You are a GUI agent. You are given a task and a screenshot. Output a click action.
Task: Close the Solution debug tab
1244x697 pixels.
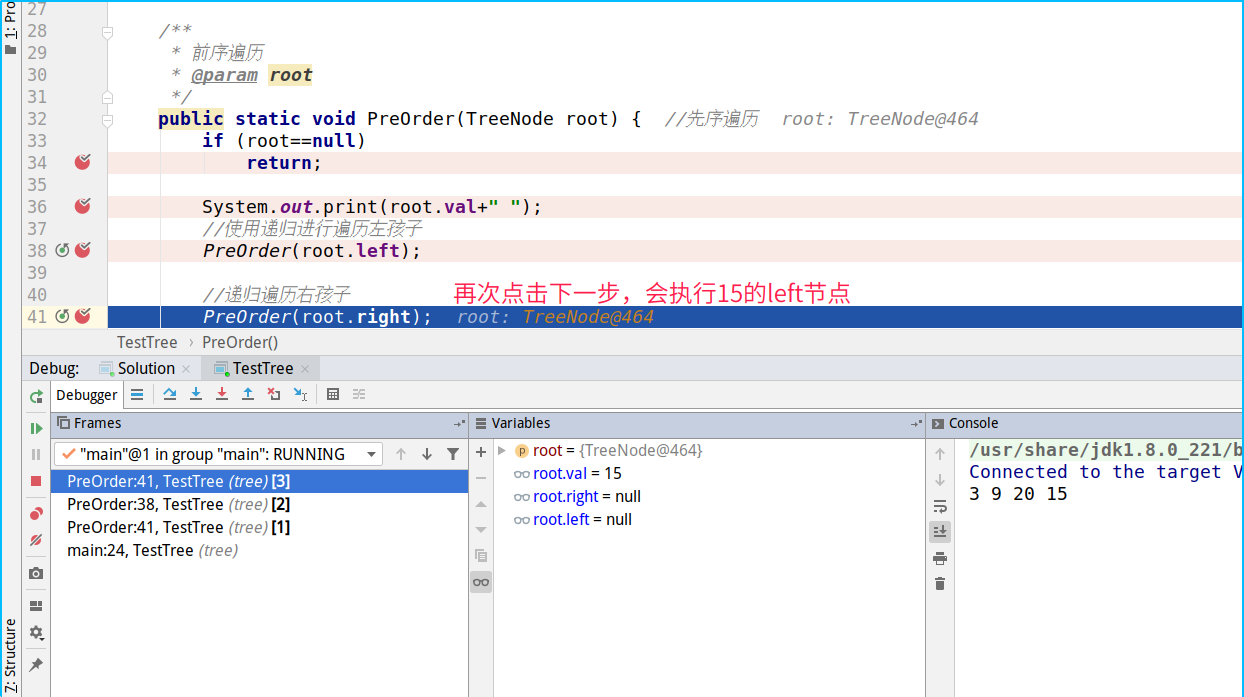coord(186,369)
